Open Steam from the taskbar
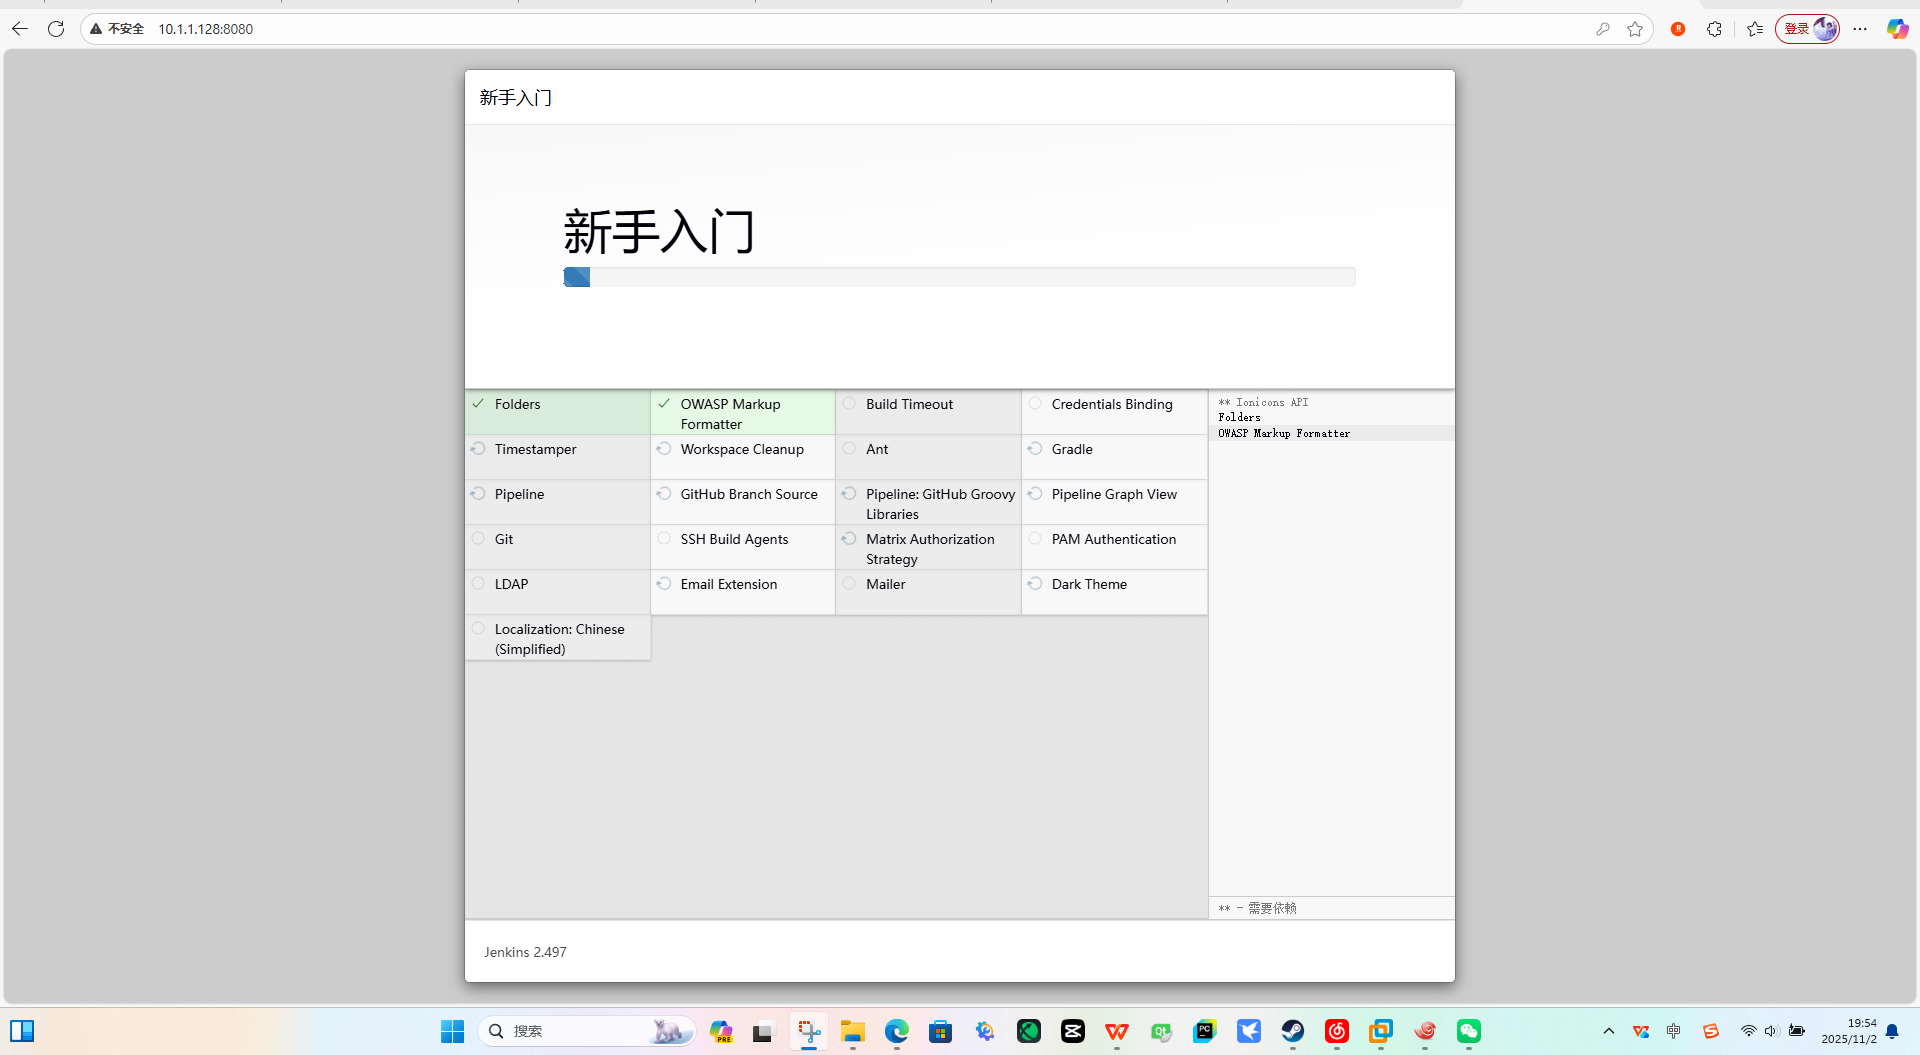1920x1055 pixels. [1293, 1031]
